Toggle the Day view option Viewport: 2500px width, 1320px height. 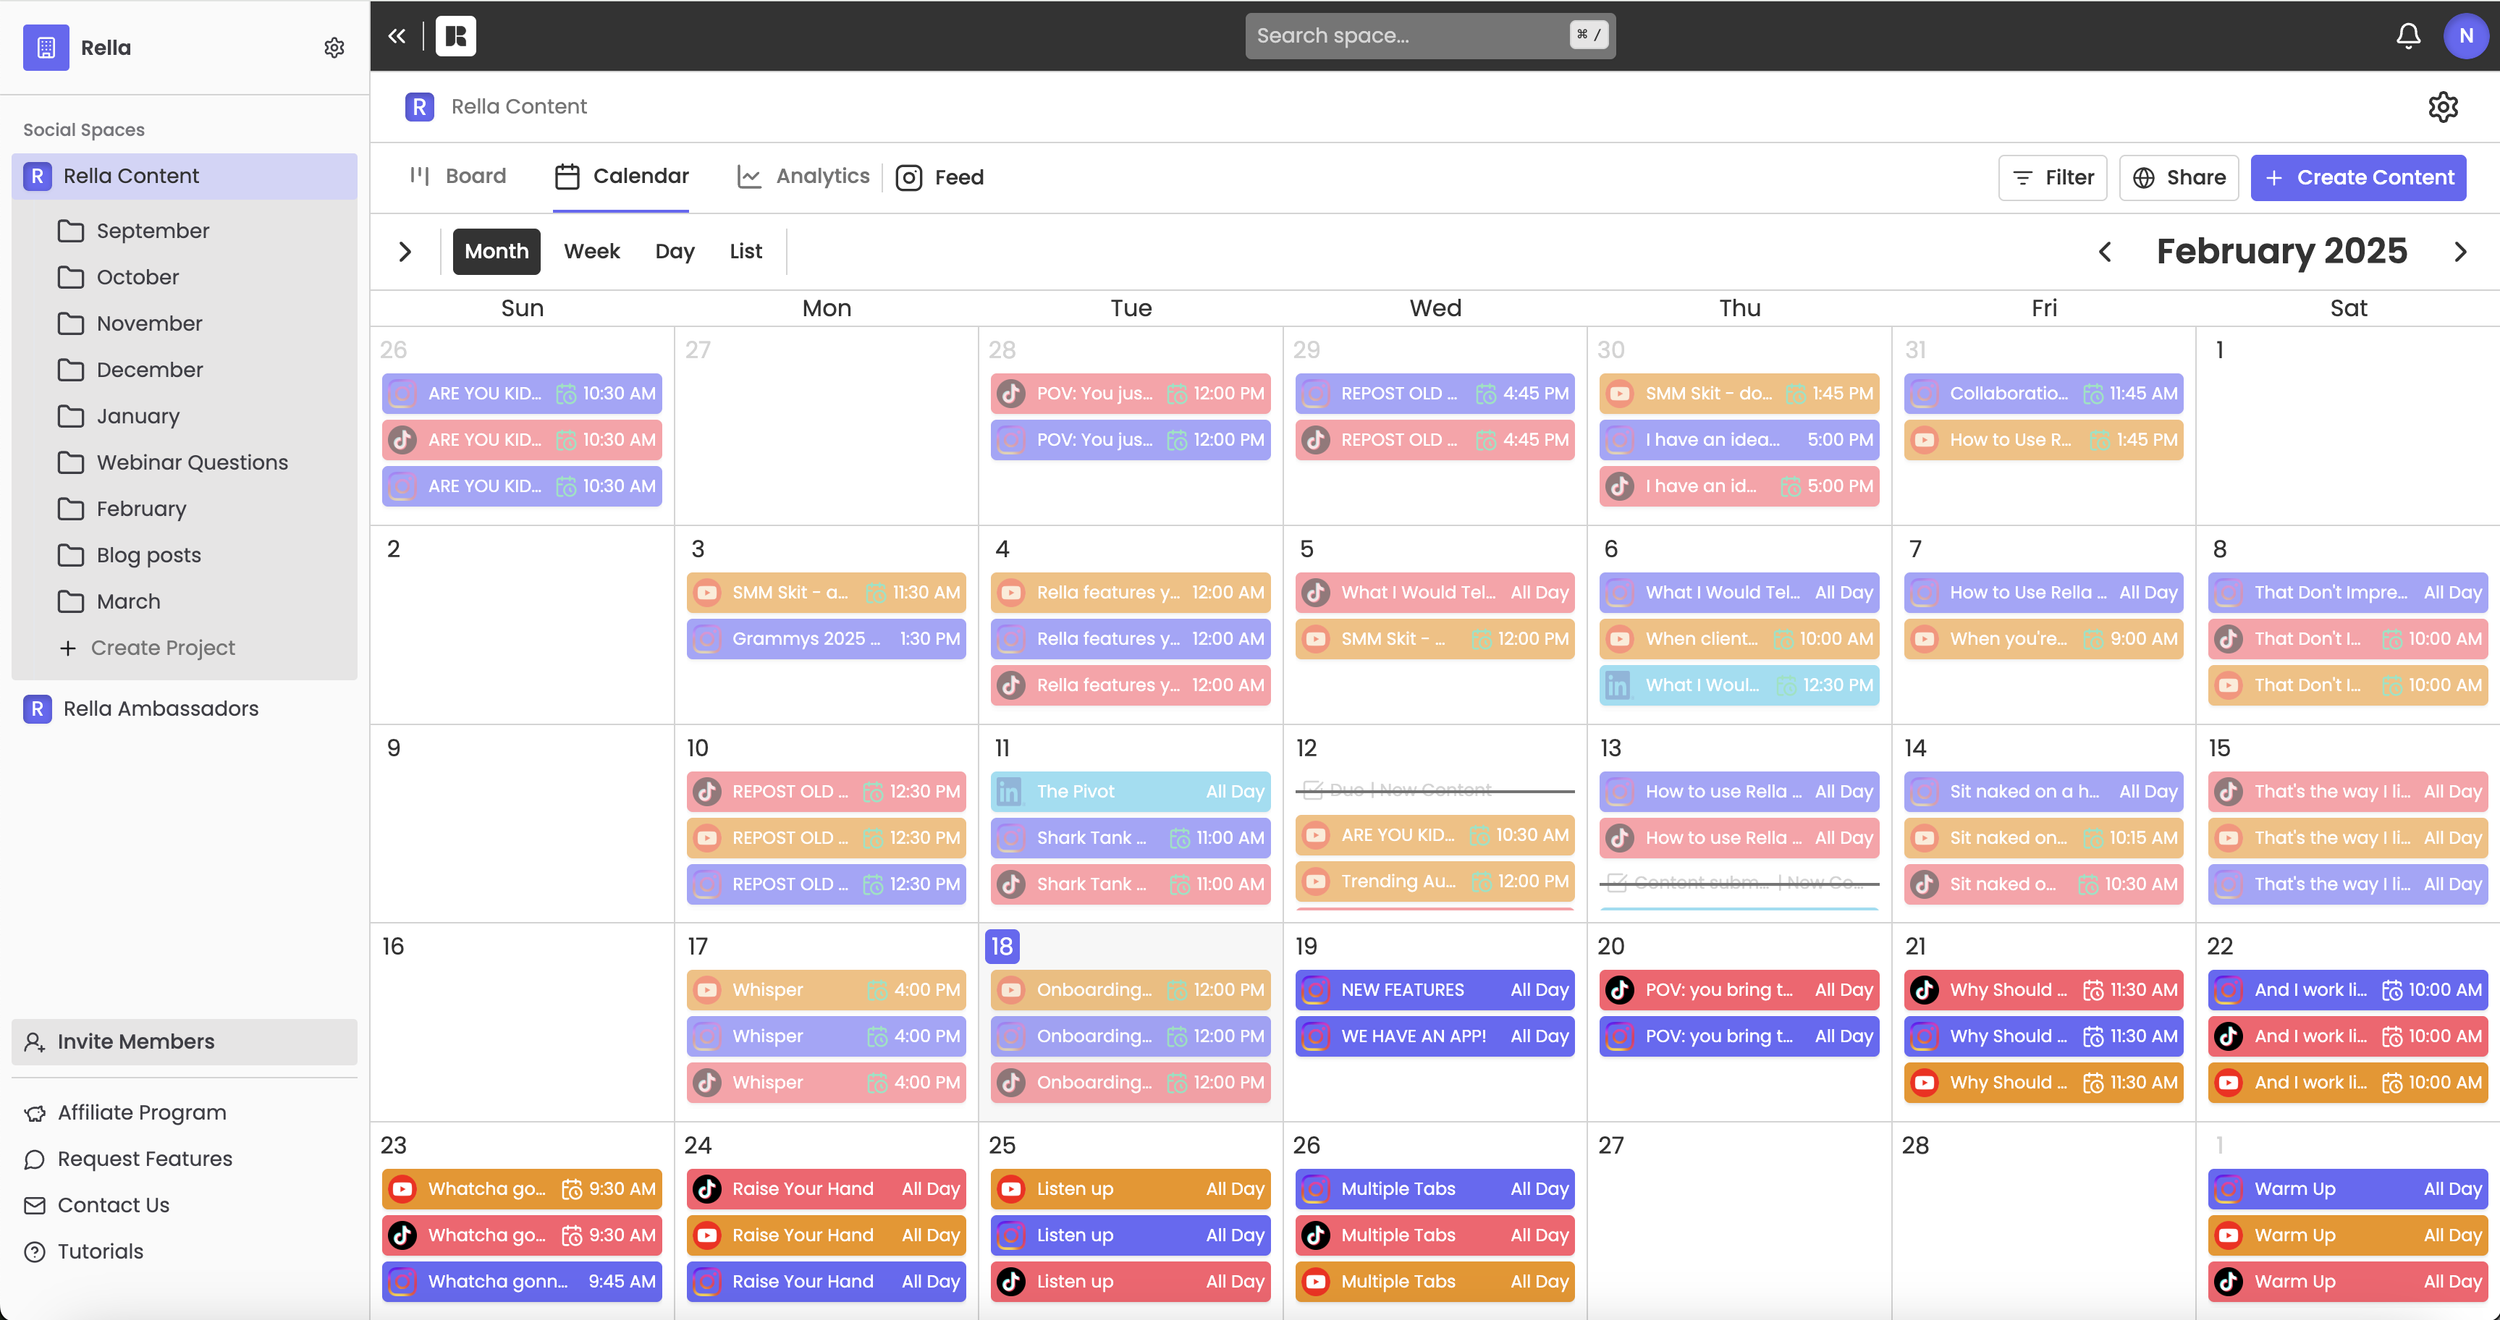point(675,251)
